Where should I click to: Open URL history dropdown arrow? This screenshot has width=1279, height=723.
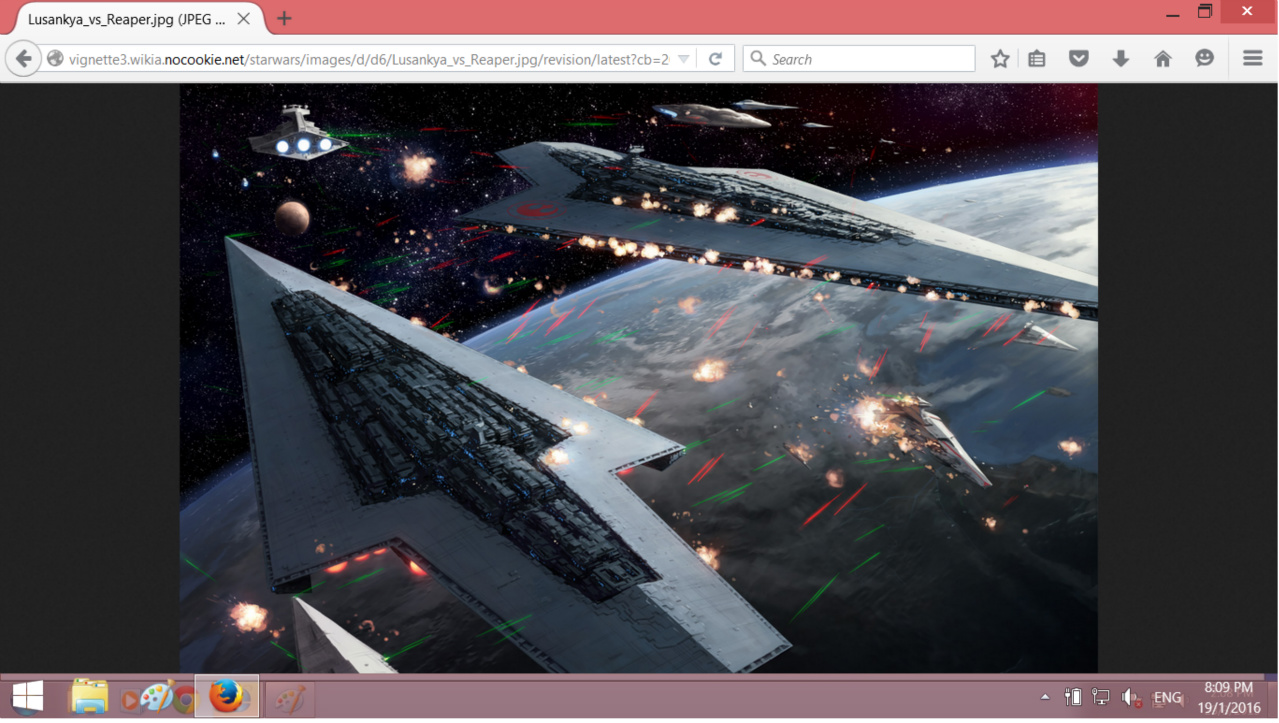684,59
